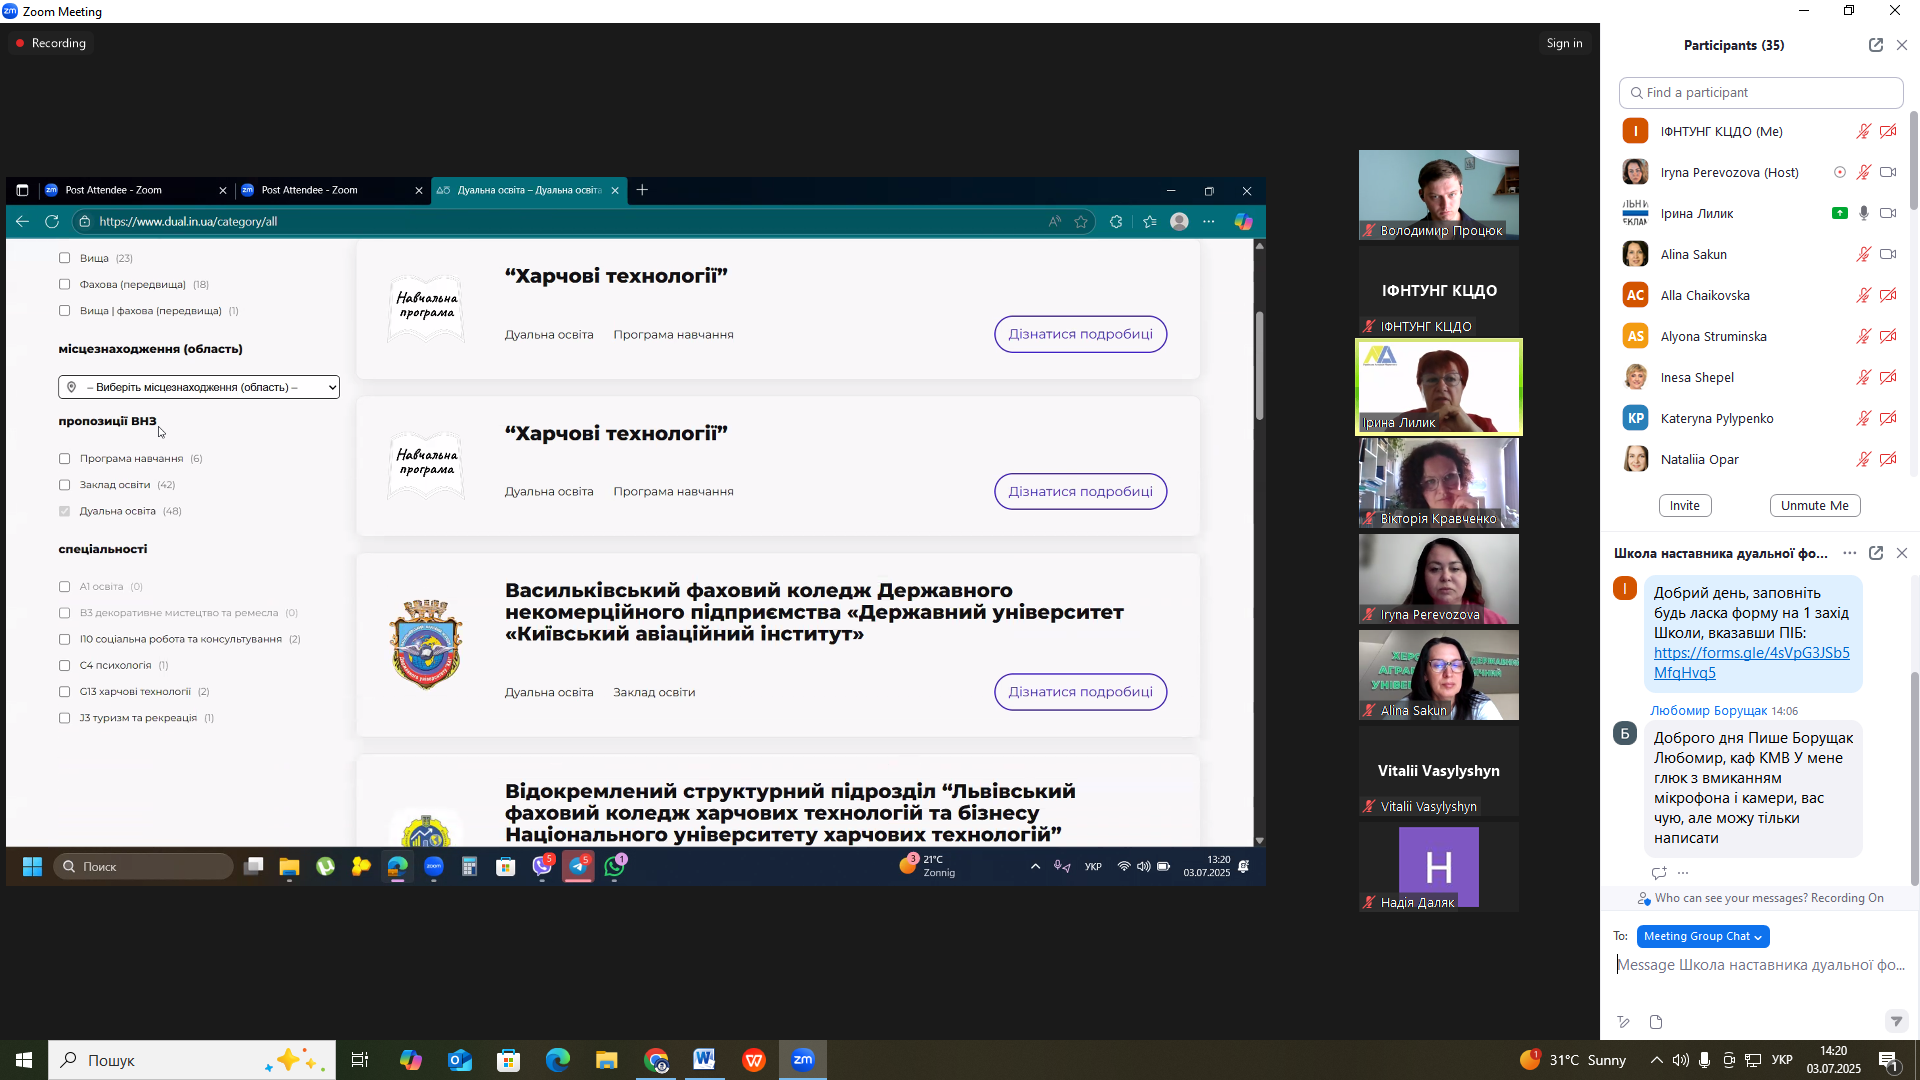1920x1080 pixels.
Task: Click the back arrow in shared browser
Action: pos(22,221)
